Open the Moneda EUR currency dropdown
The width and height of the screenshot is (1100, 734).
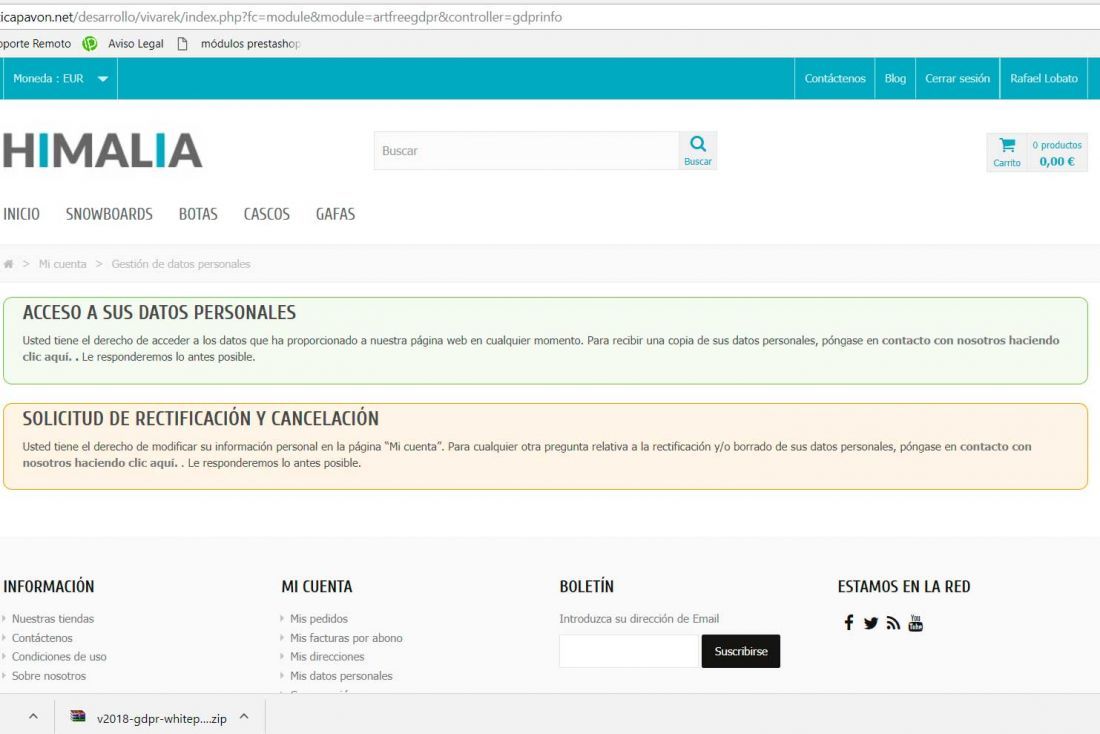(x=60, y=79)
